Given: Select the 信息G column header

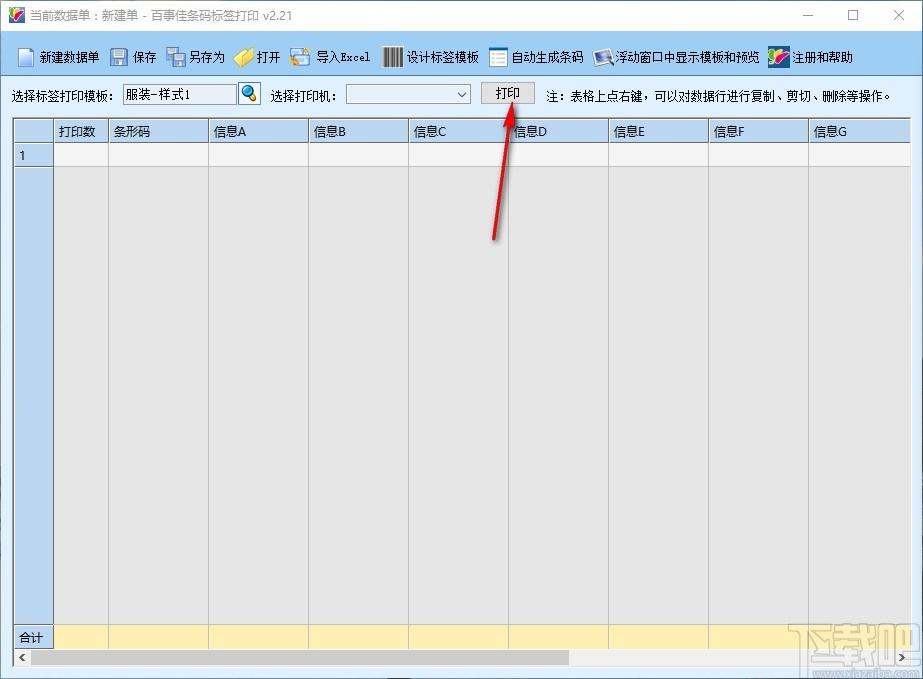Looking at the screenshot, I should 859,131.
